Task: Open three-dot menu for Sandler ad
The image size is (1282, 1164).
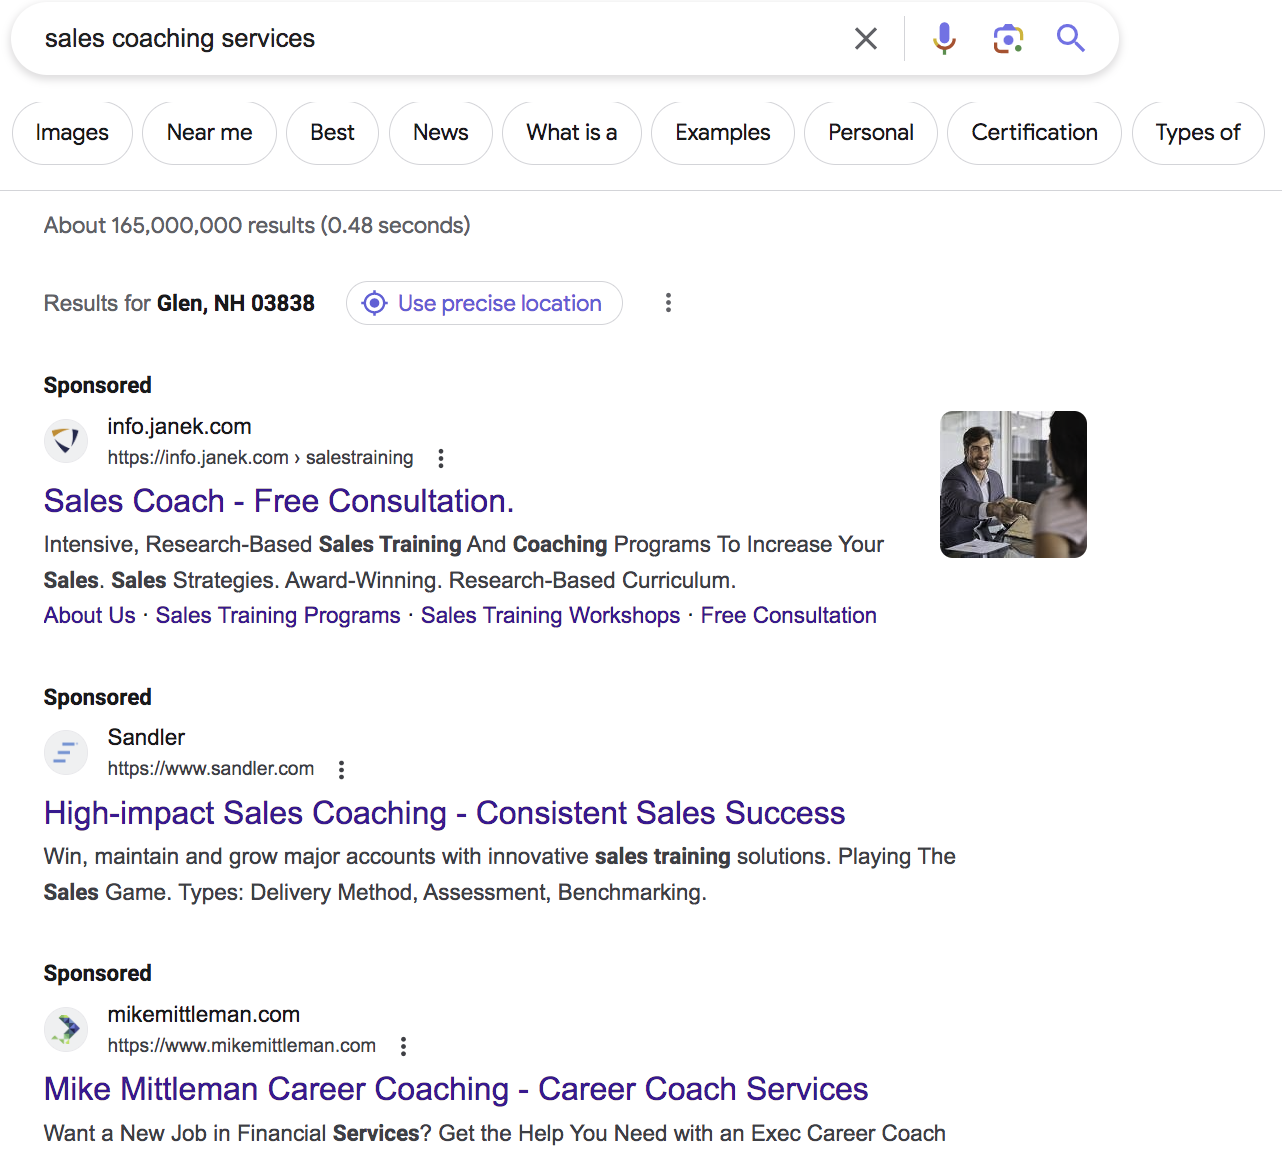Action: 341,769
